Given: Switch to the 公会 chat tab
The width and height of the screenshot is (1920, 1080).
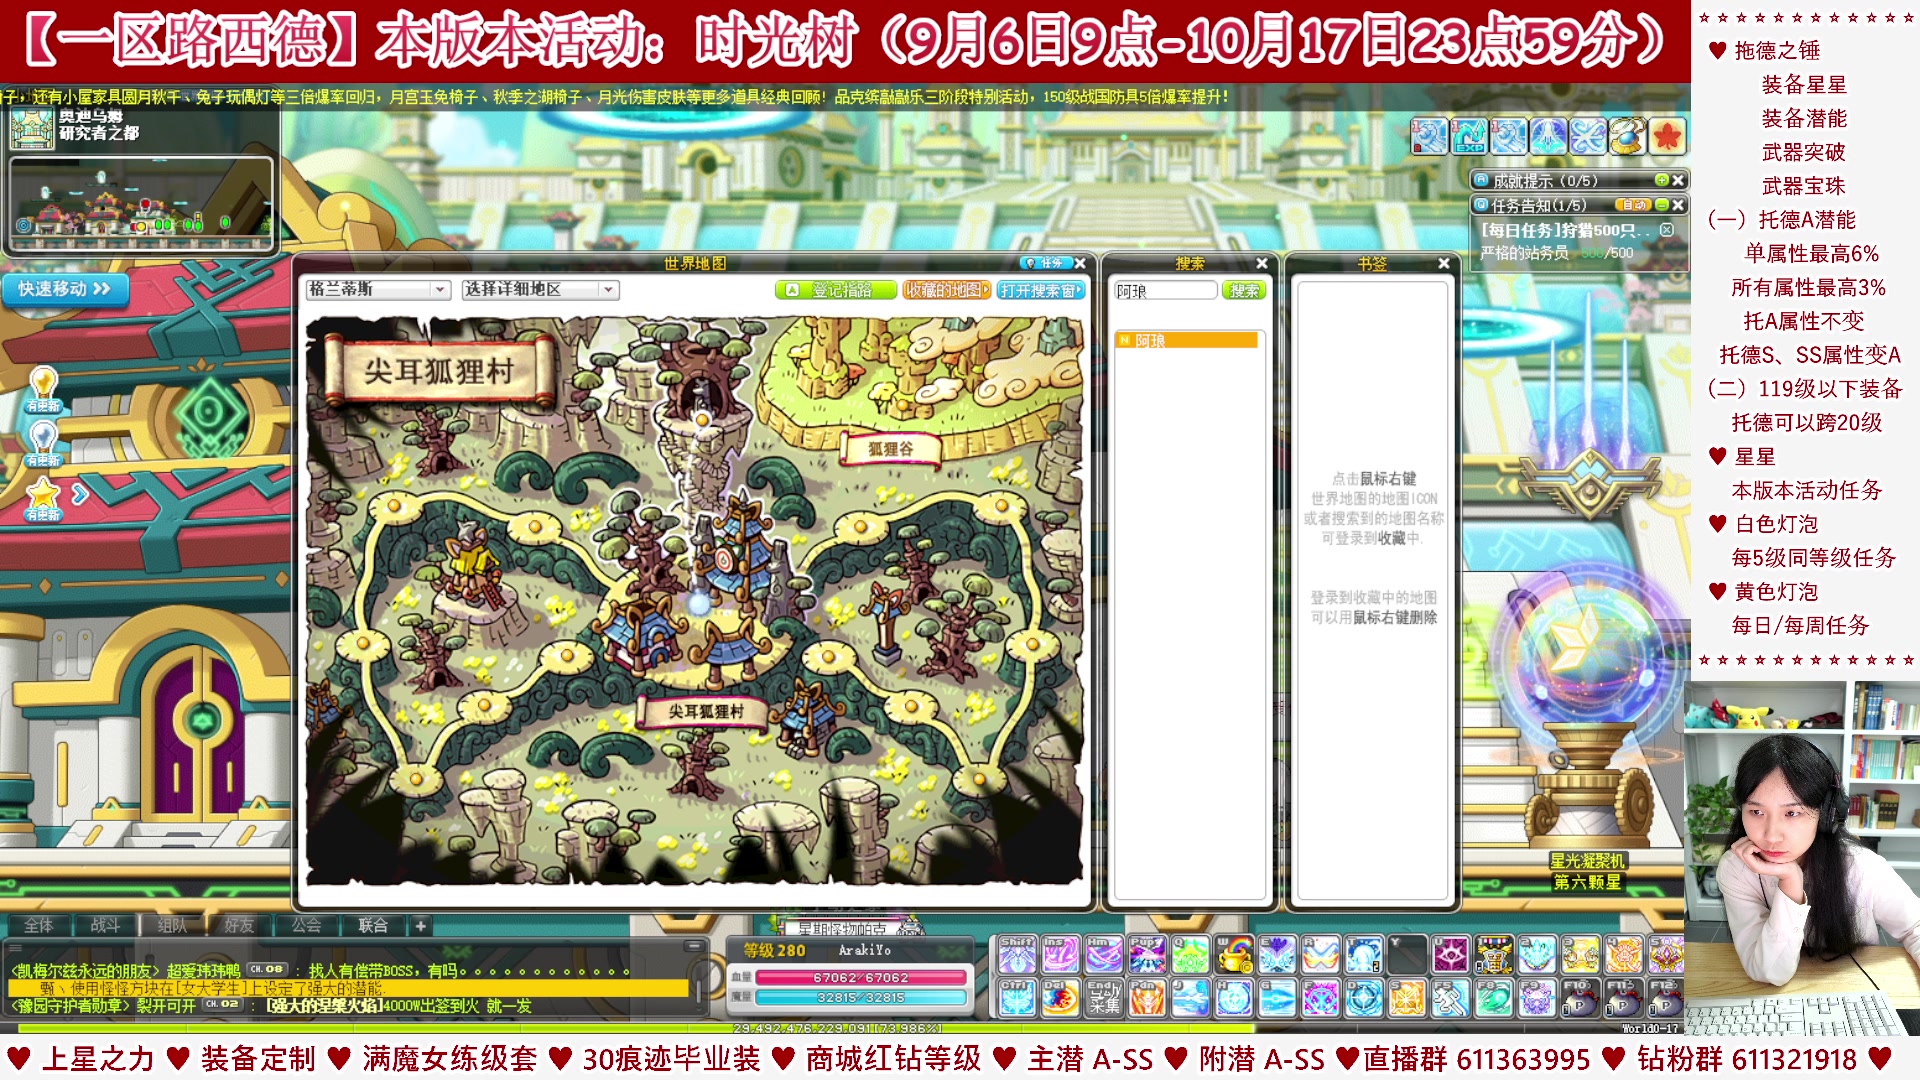Looking at the screenshot, I should pos(306,925).
